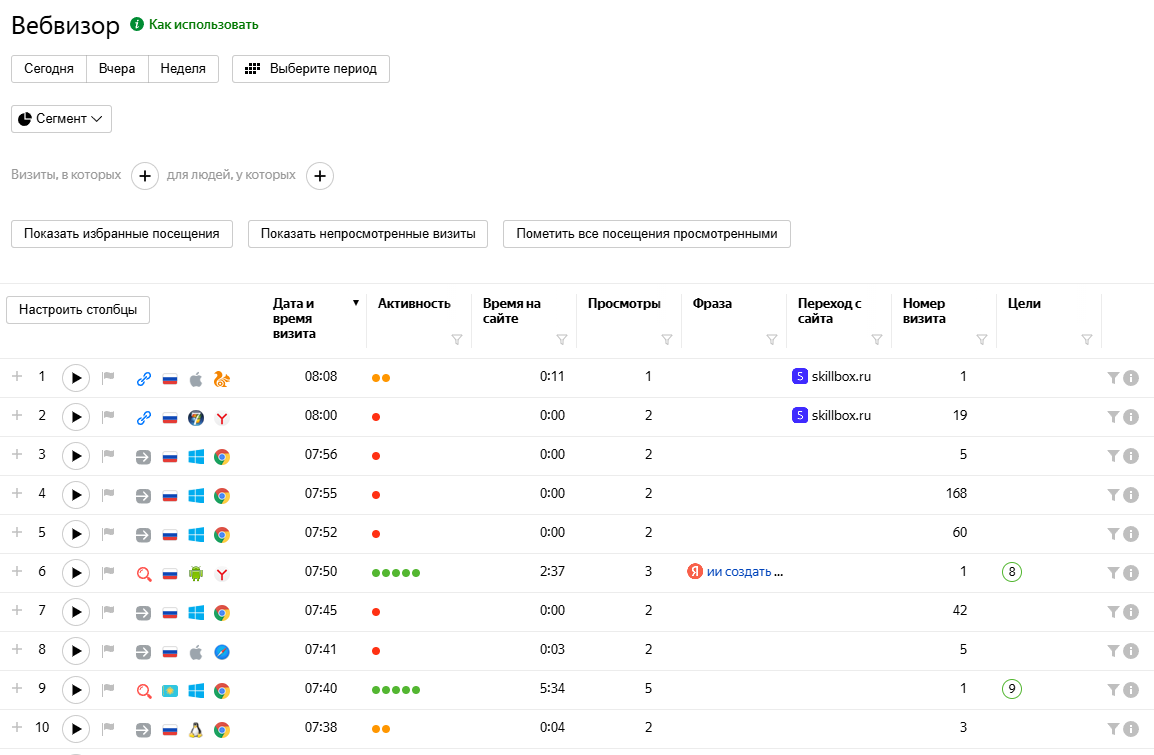Click the search-source icon in visit 6
Image resolution: width=1154 pixels, height=755 pixels.
144,574
